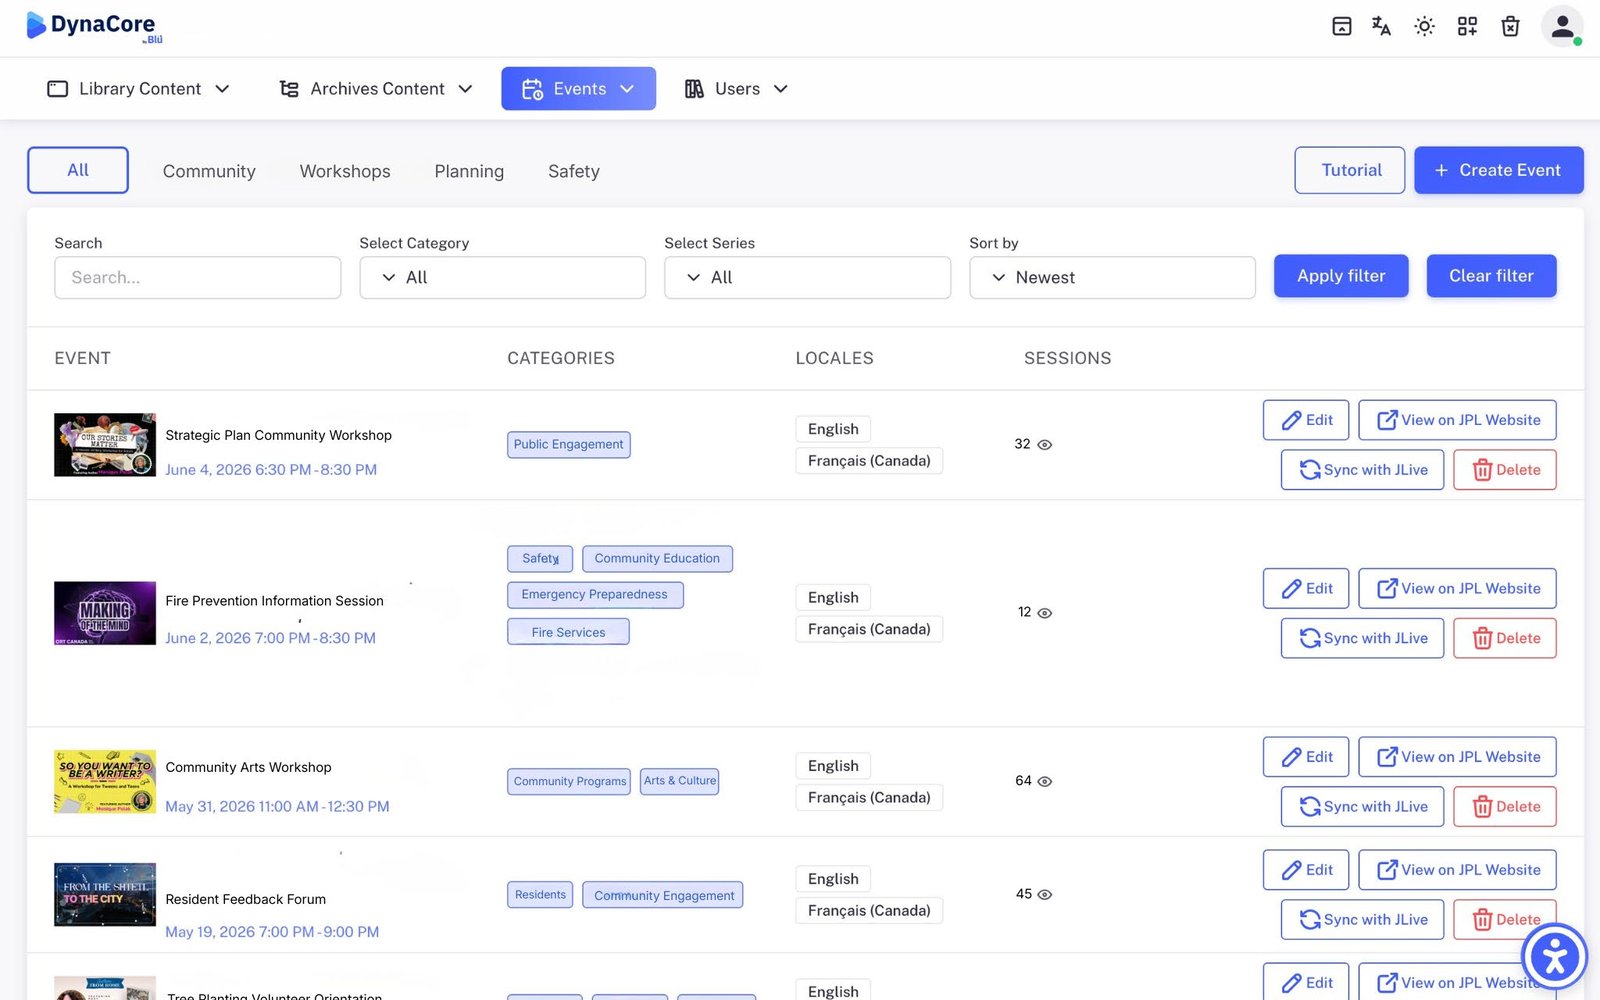Sync Community Arts Workshop with JLive

(1362, 807)
